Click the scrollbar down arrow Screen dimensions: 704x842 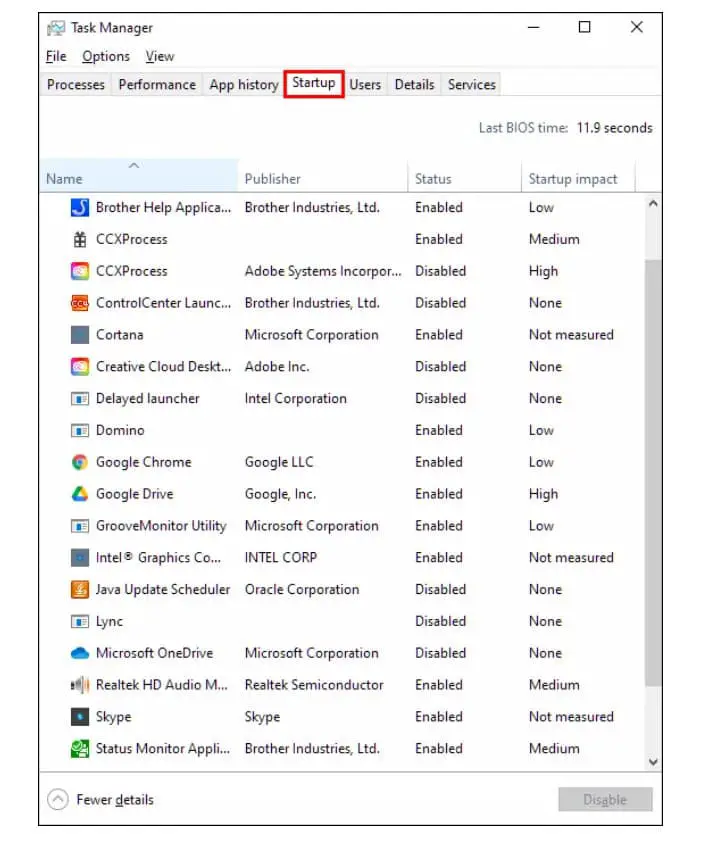(x=653, y=761)
